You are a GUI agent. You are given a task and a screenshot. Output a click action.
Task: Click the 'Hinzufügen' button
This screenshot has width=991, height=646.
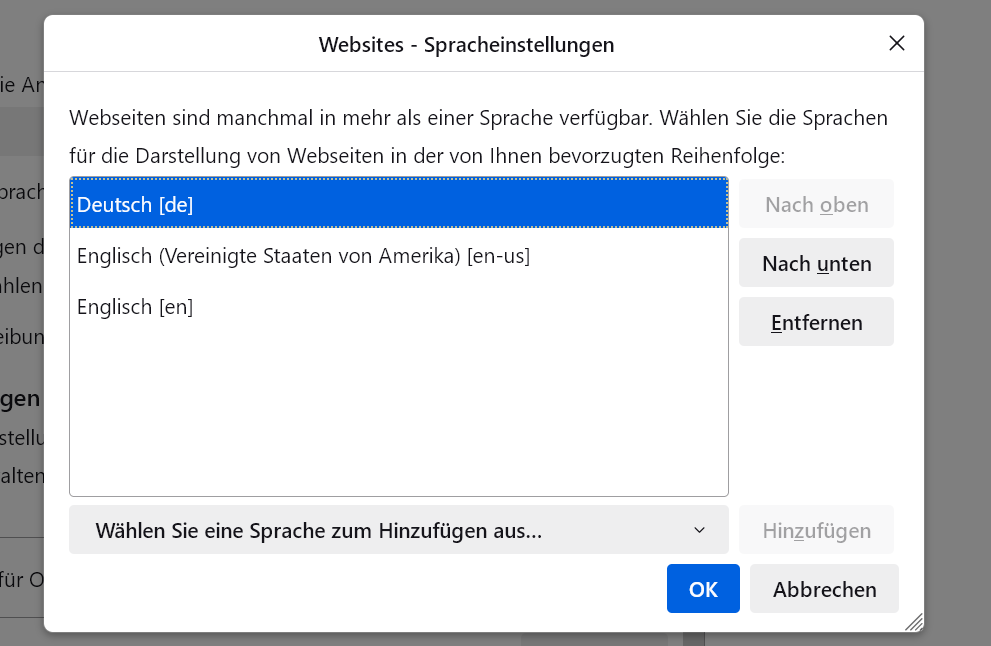coord(816,530)
